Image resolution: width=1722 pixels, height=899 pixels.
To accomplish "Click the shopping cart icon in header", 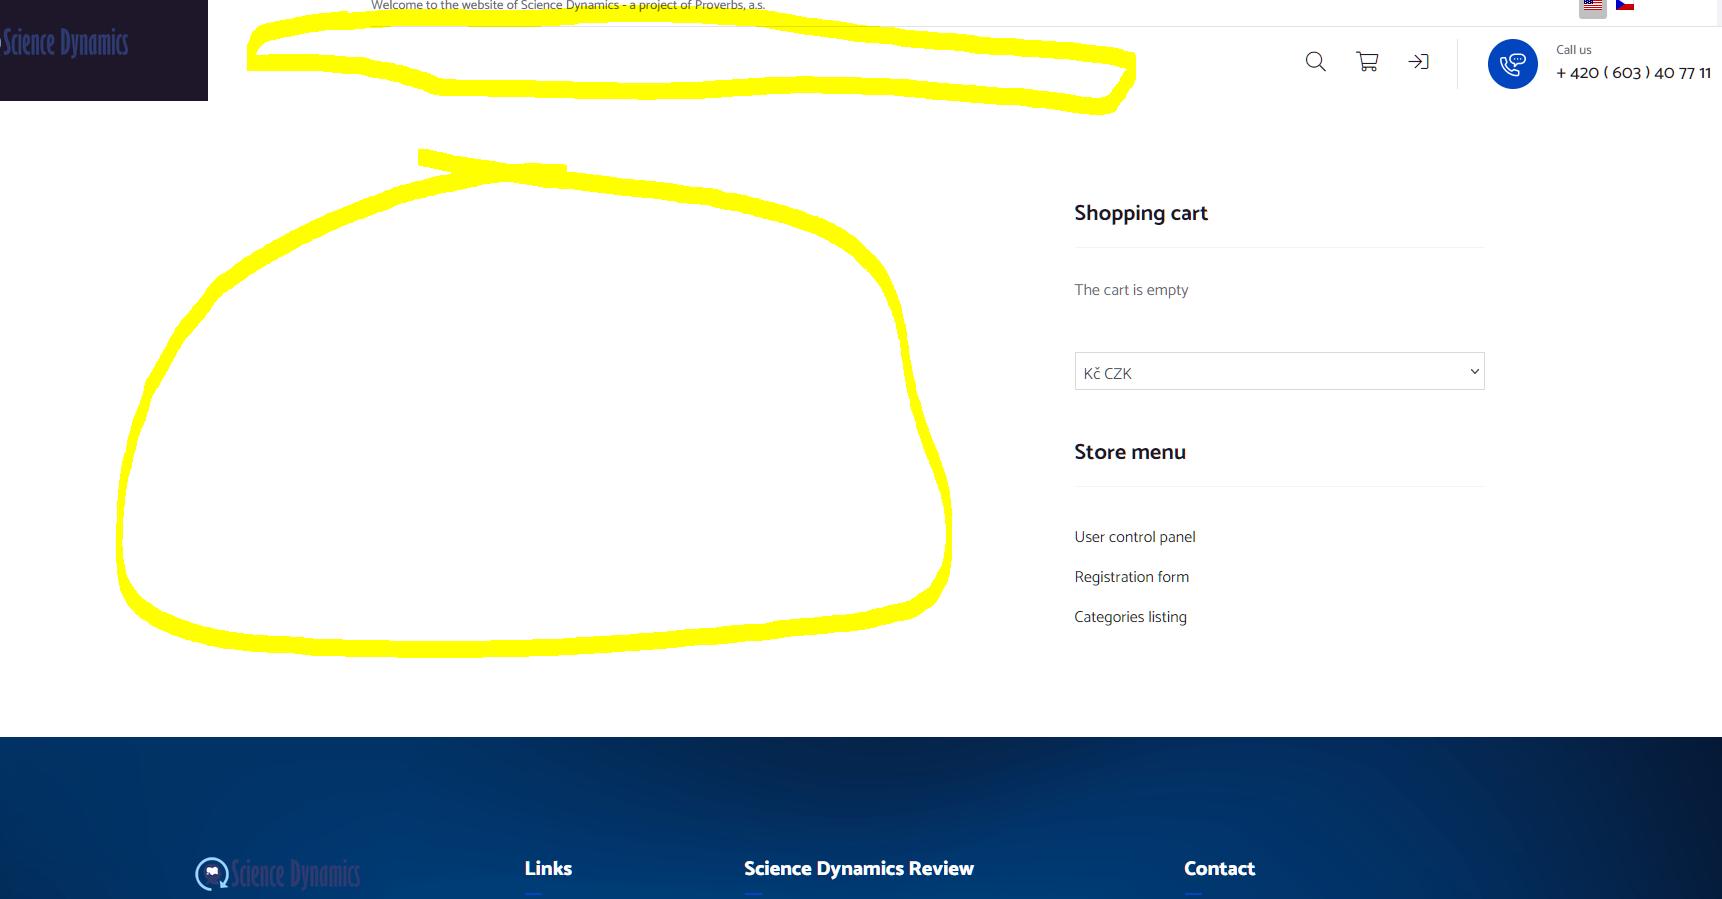I will (x=1367, y=62).
